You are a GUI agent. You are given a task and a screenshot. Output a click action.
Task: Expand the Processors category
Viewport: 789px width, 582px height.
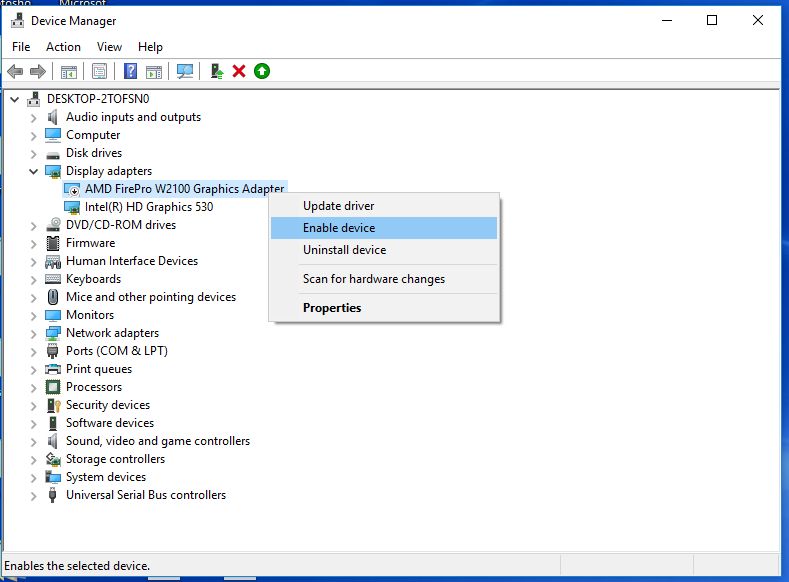pos(33,388)
